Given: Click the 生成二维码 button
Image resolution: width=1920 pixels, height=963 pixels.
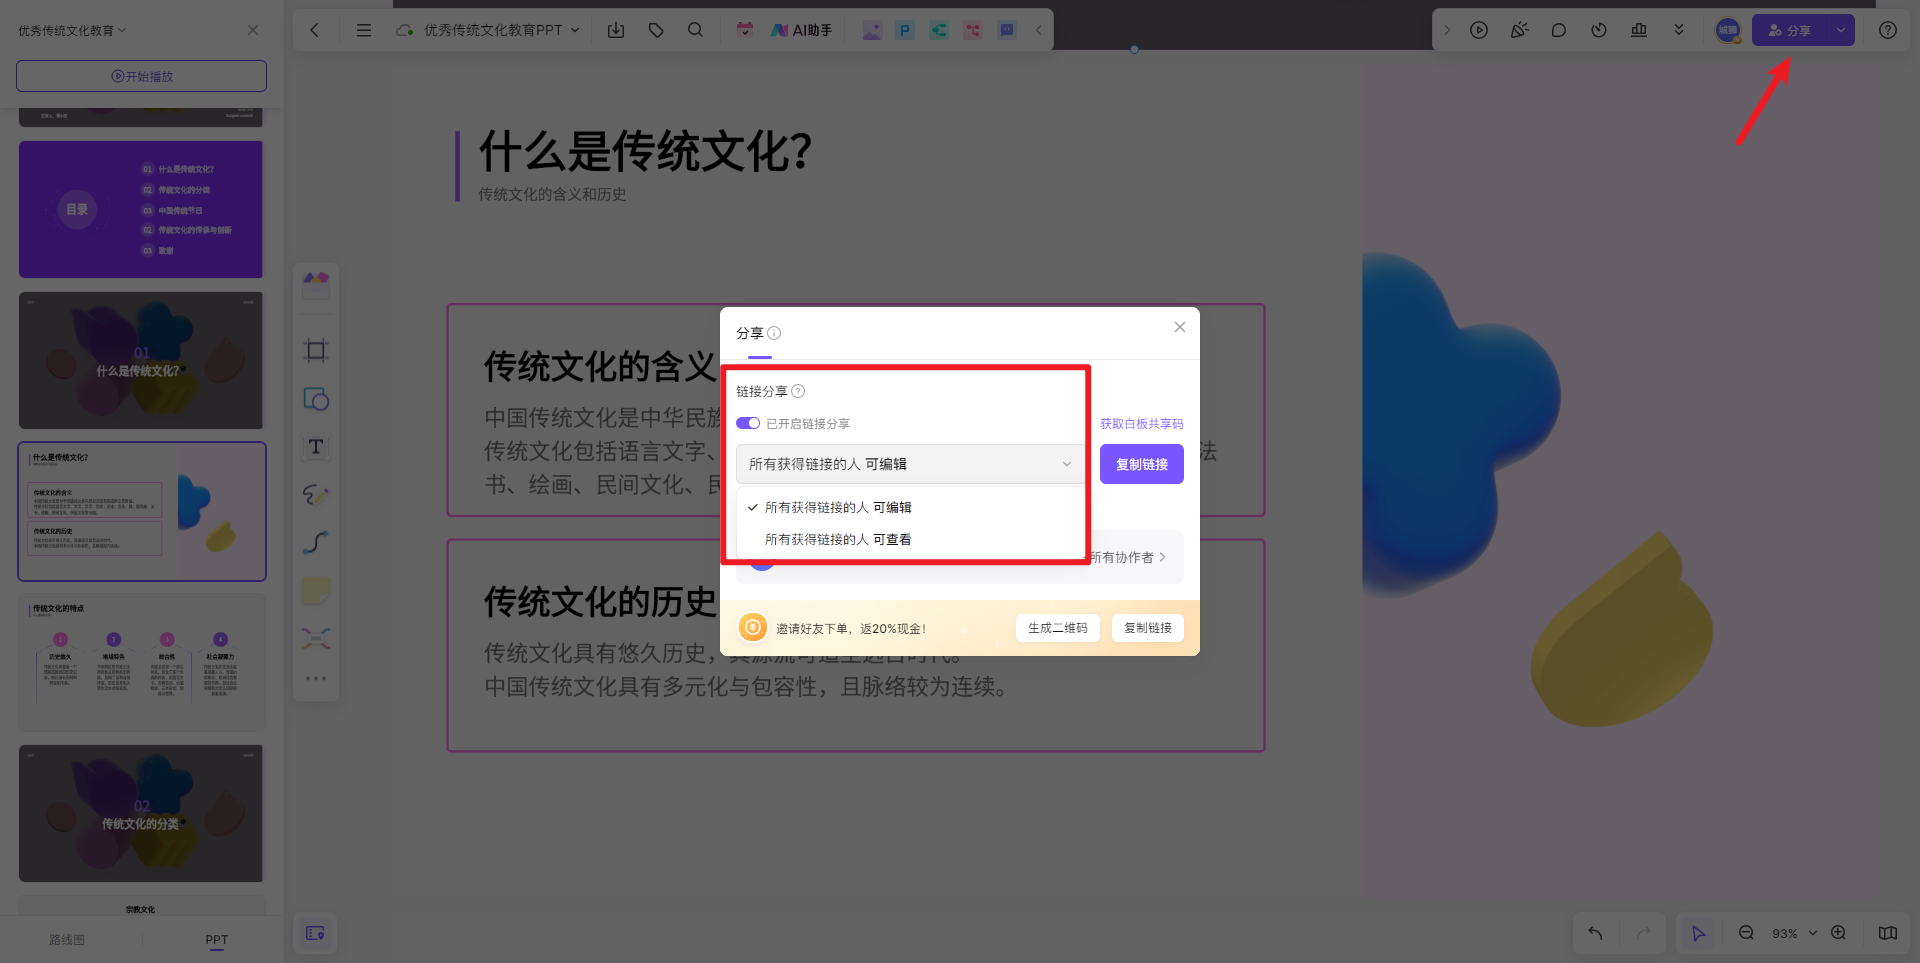Looking at the screenshot, I should click(x=1058, y=628).
